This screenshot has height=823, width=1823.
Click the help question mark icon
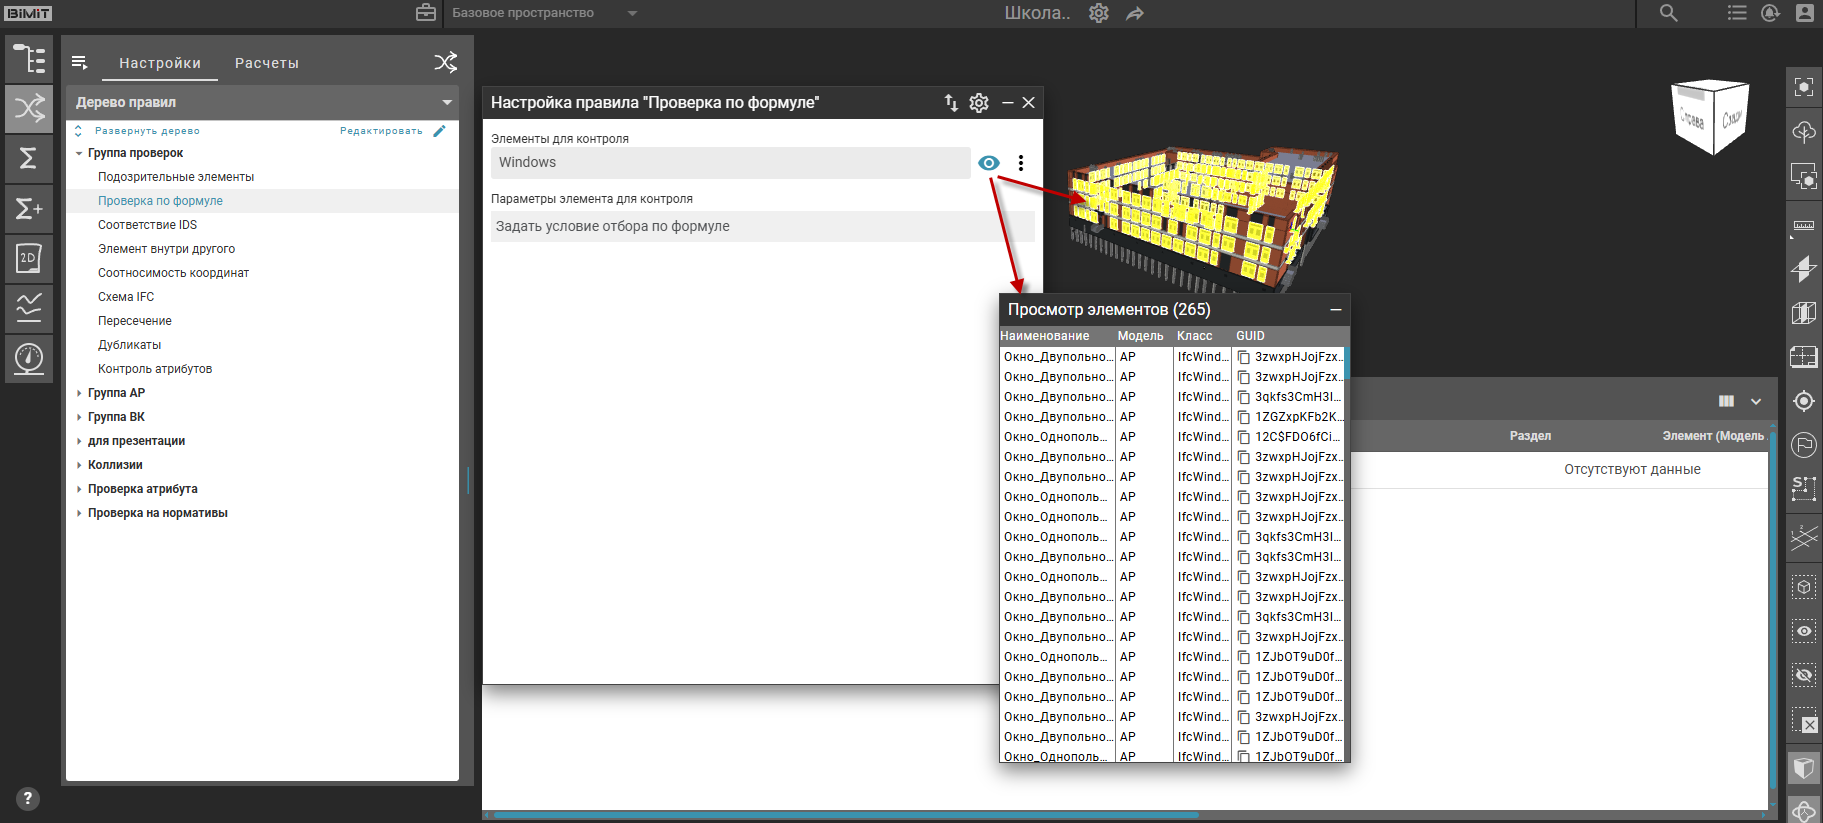click(x=28, y=798)
